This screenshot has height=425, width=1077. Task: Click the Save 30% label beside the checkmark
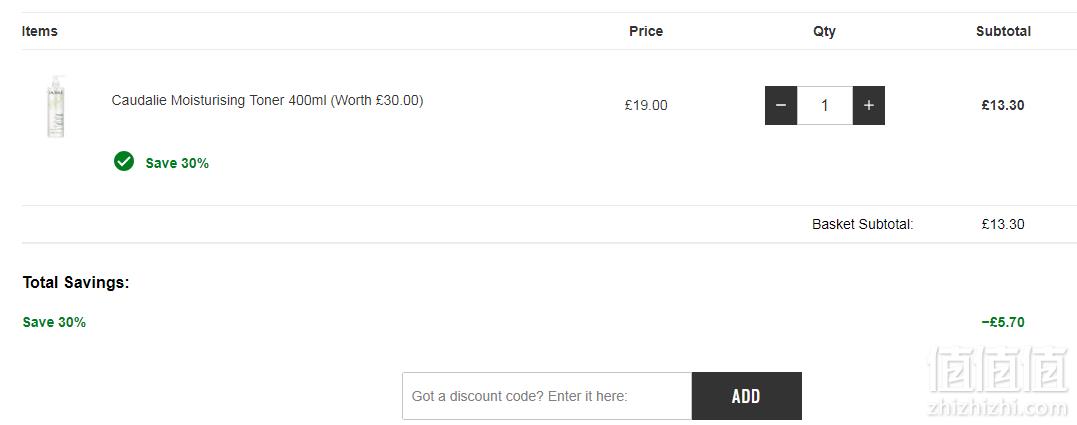[x=177, y=163]
